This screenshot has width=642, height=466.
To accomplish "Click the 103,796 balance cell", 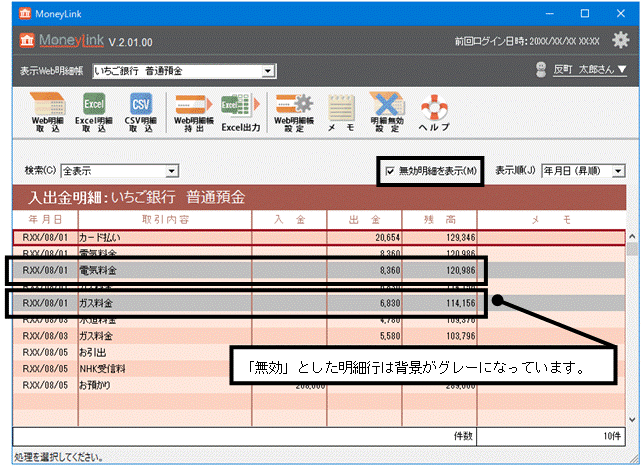I will [440, 336].
